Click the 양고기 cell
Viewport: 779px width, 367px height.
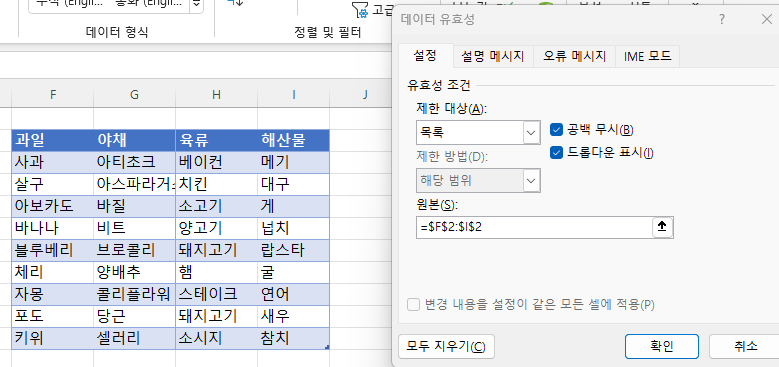click(x=217, y=228)
